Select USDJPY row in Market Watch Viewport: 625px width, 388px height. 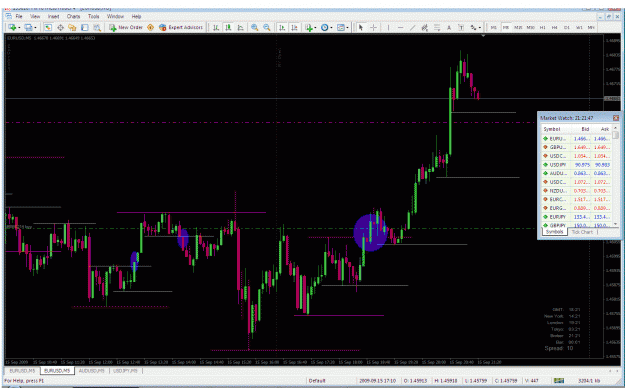576,165
